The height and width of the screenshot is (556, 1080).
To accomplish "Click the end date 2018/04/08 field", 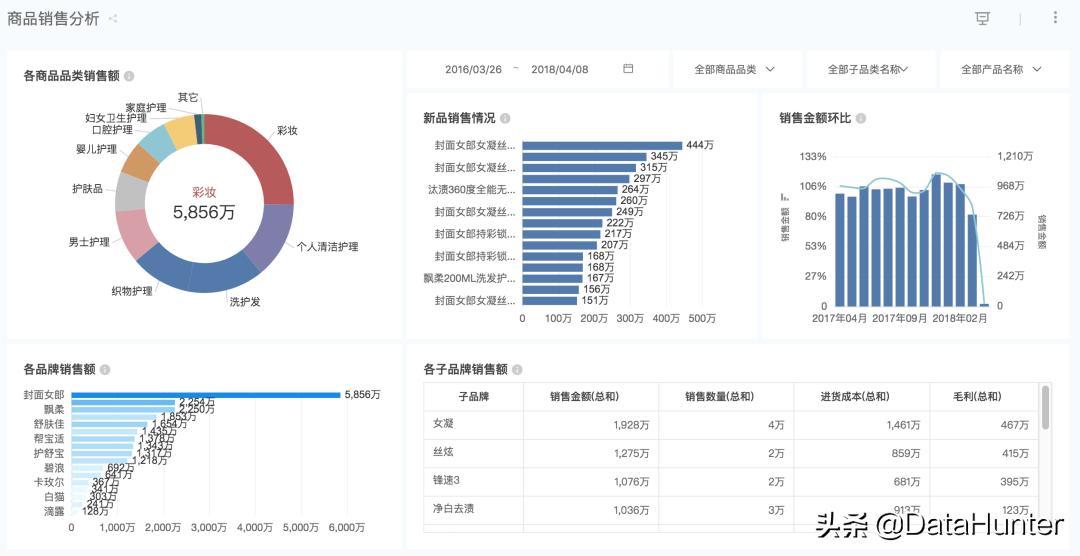I will click(559, 70).
